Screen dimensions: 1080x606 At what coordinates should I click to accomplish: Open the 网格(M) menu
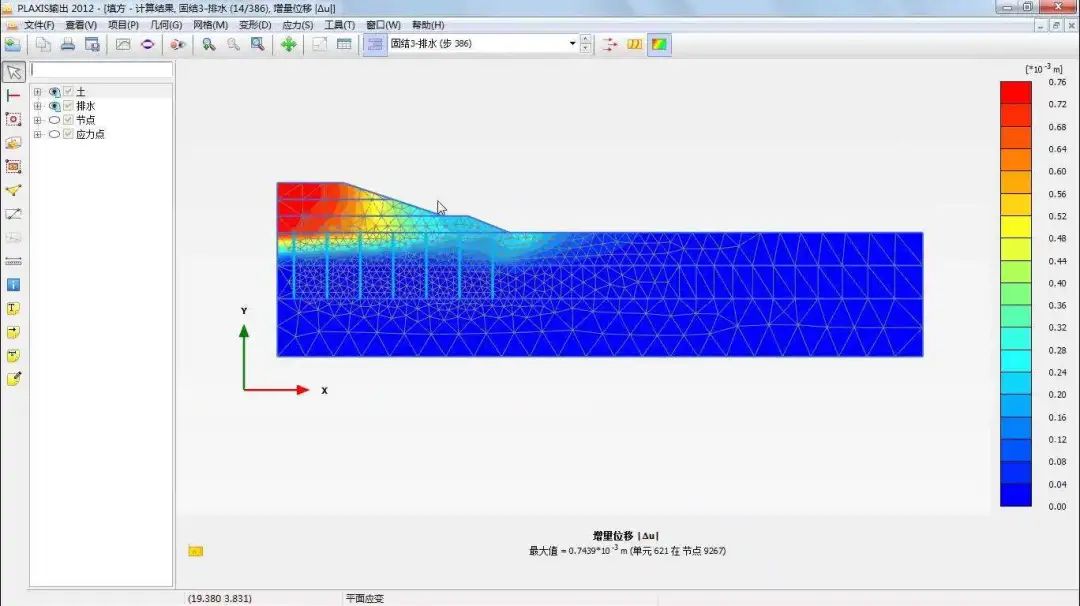[210, 25]
